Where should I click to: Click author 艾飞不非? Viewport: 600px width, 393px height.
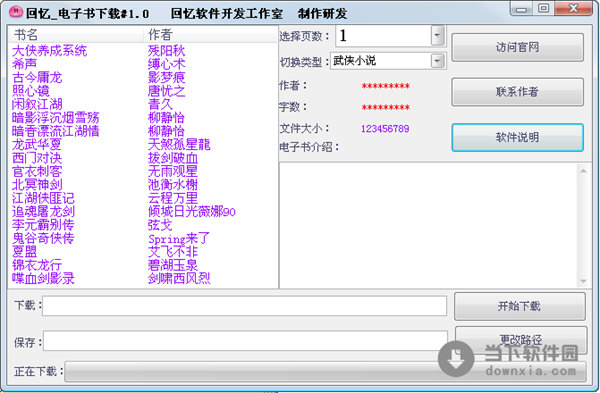[x=173, y=251]
